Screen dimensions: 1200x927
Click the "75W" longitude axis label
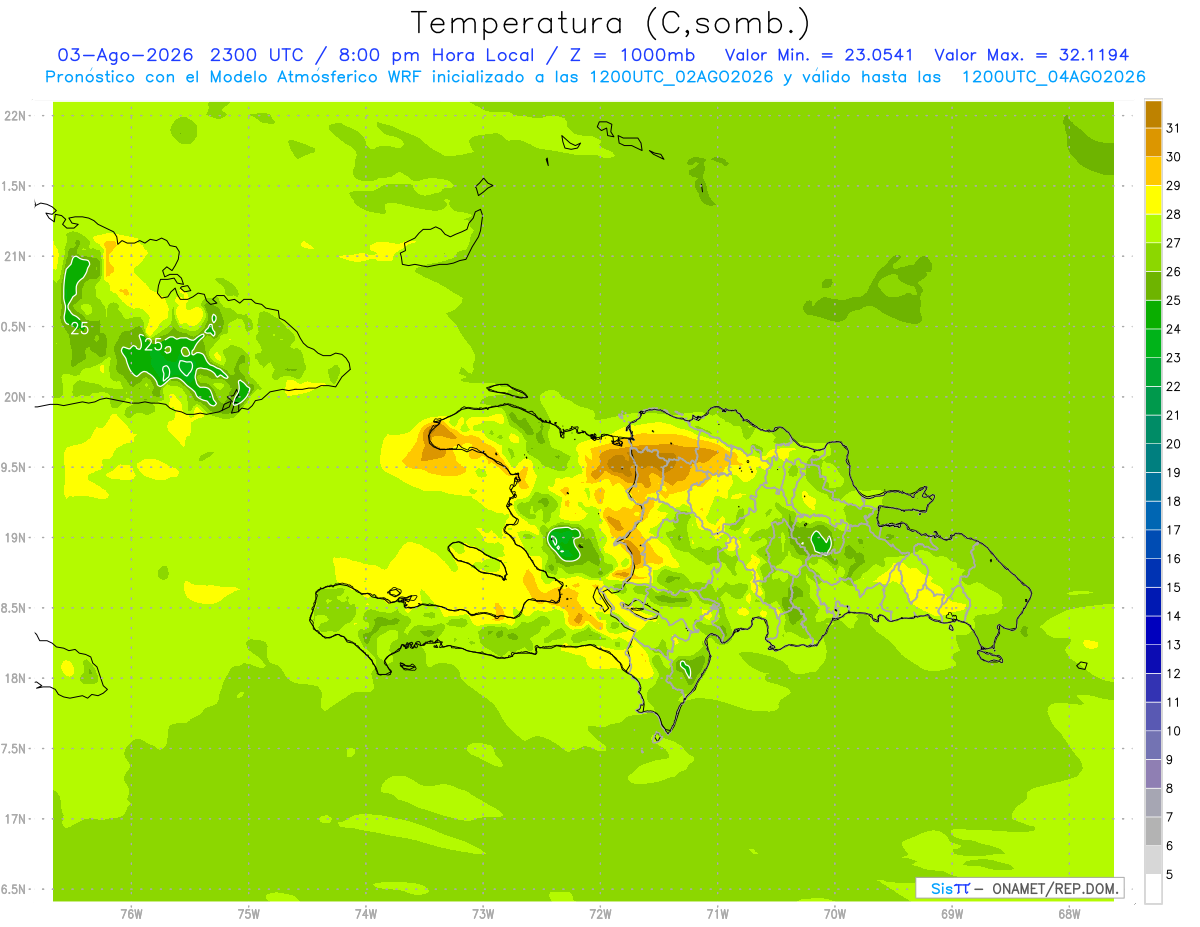[x=248, y=914]
